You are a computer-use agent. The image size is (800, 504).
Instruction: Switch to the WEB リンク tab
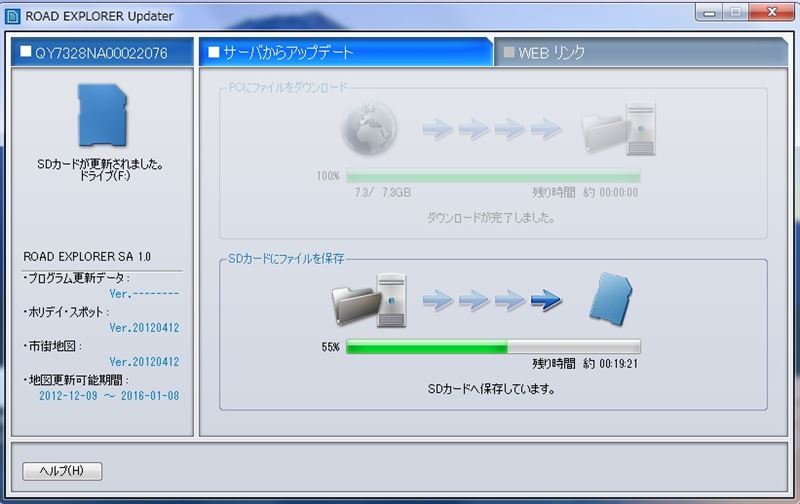coord(640,52)
